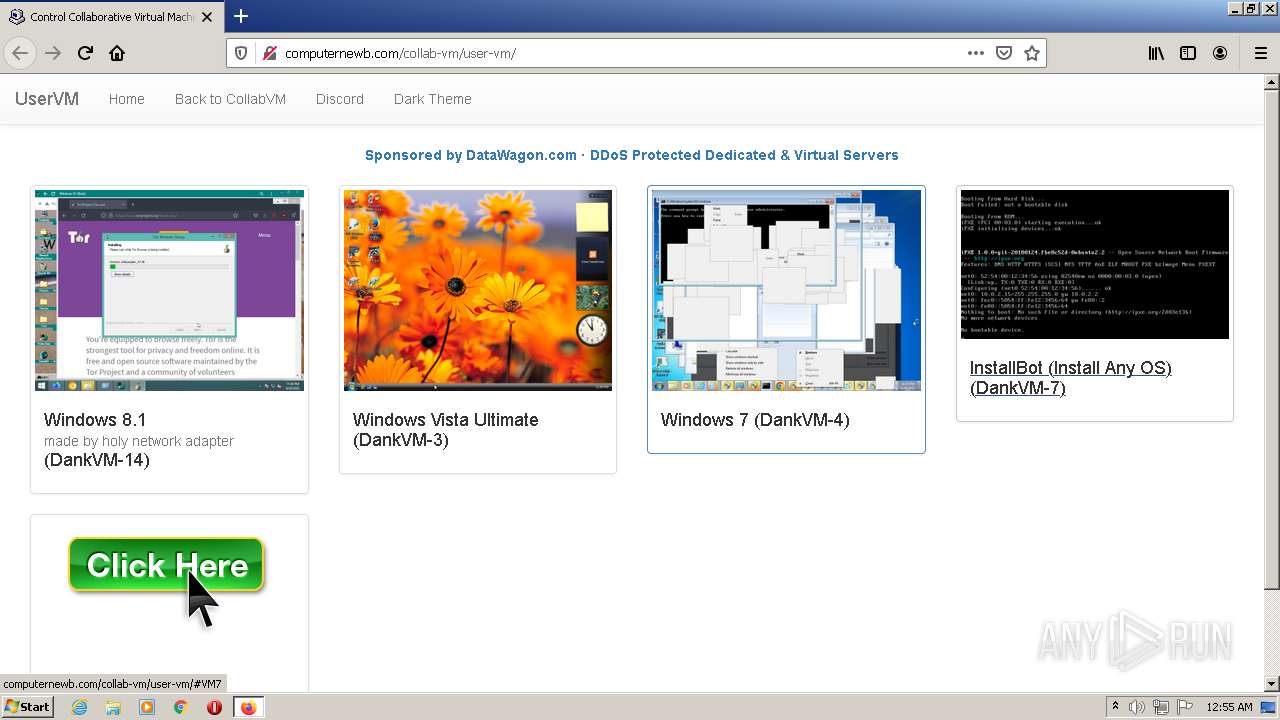Open the Windows Vista Ultimate VM screenshot

click(x=478, y=290)
